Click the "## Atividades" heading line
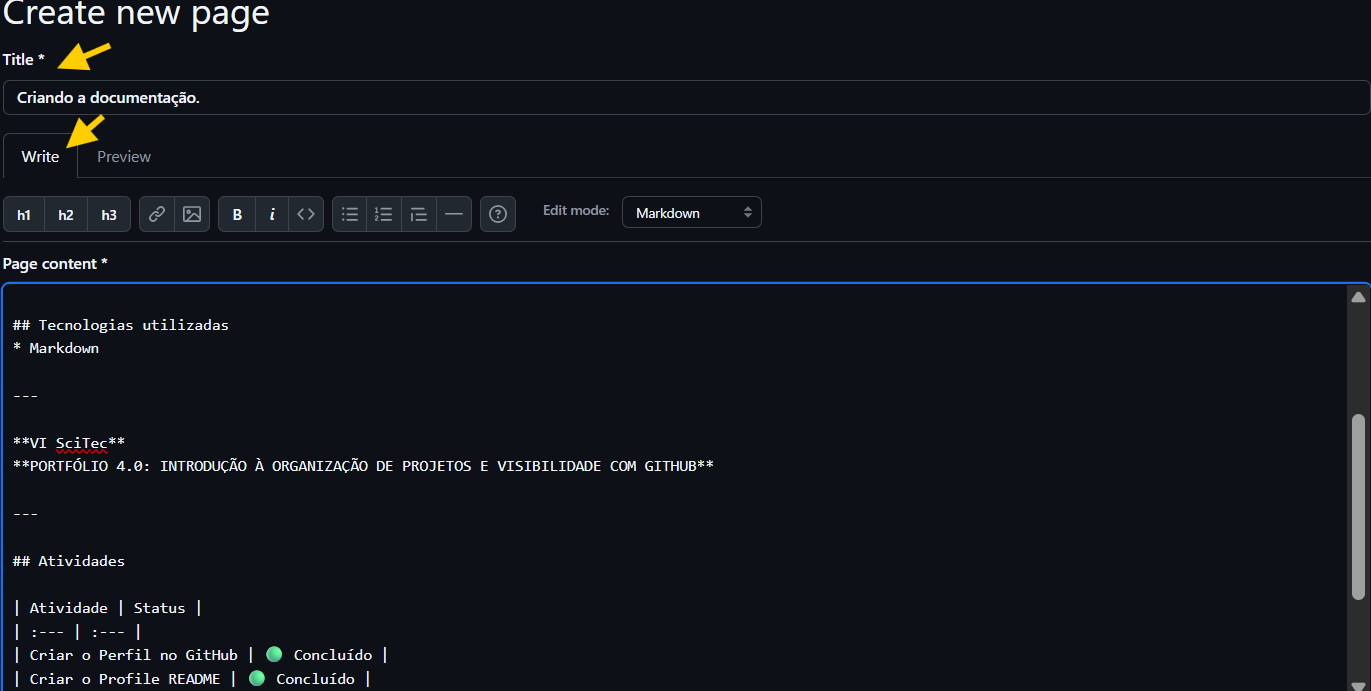This screenshot has height=691, width=1371. point(69,561)
